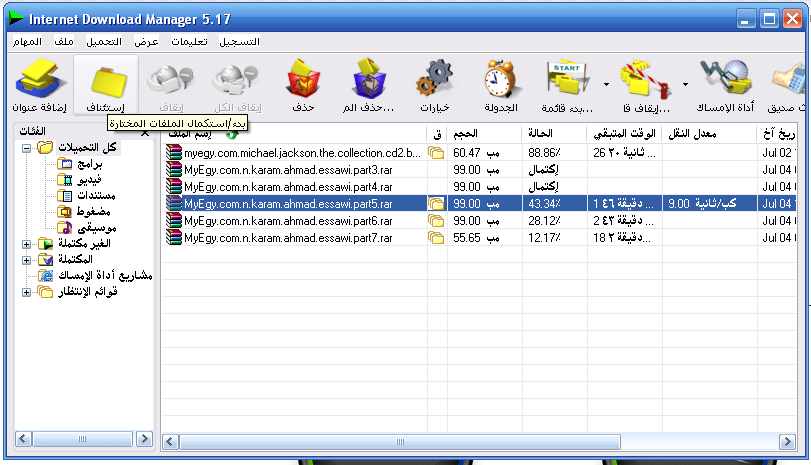Sort by Time Left (الوقت المتبقي) column header

625,134
